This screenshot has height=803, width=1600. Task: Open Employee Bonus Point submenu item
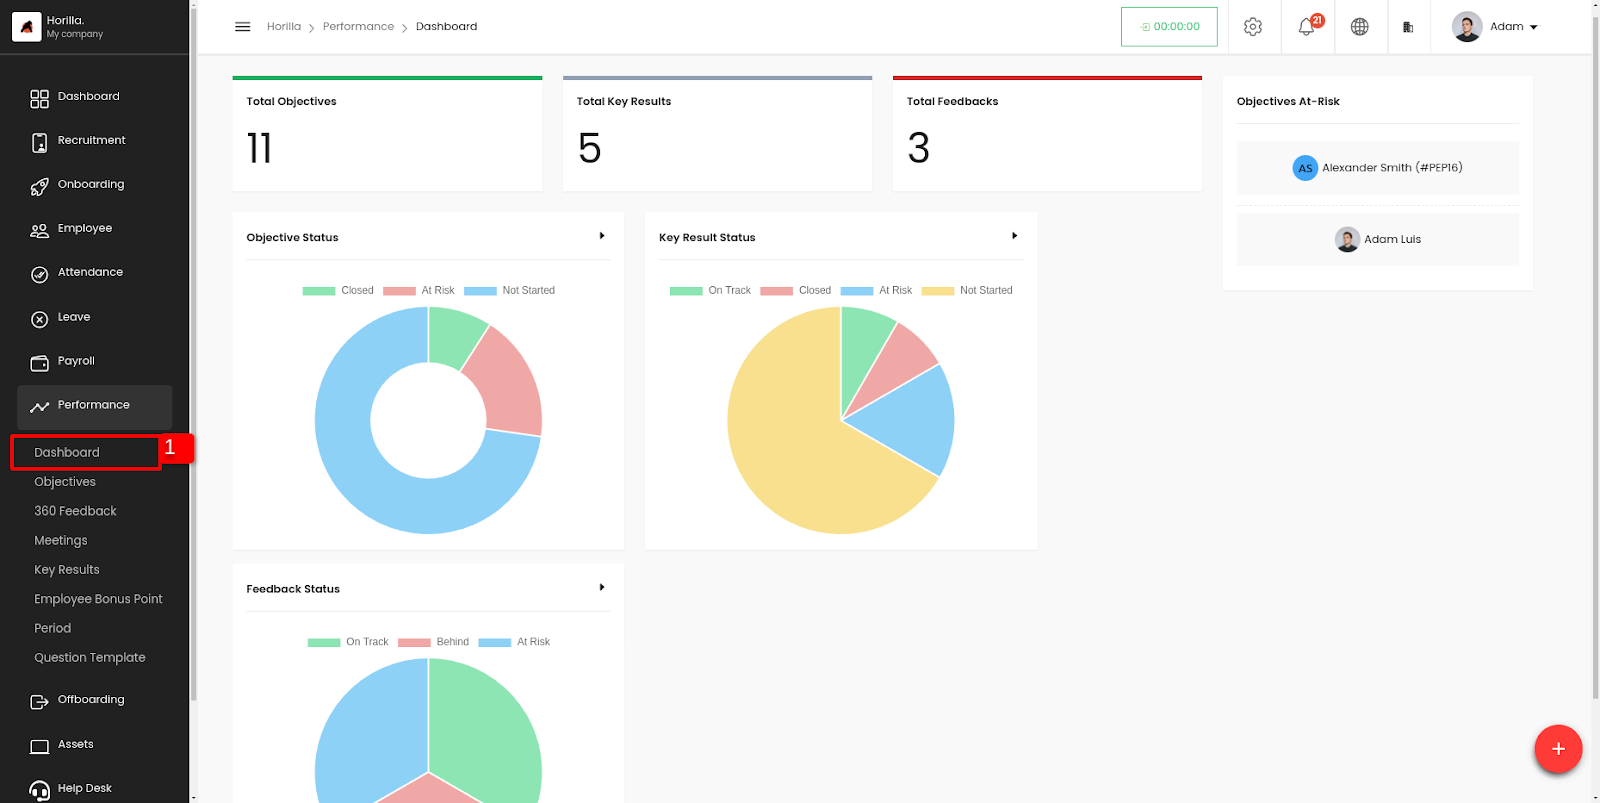(x=98, y=599)
